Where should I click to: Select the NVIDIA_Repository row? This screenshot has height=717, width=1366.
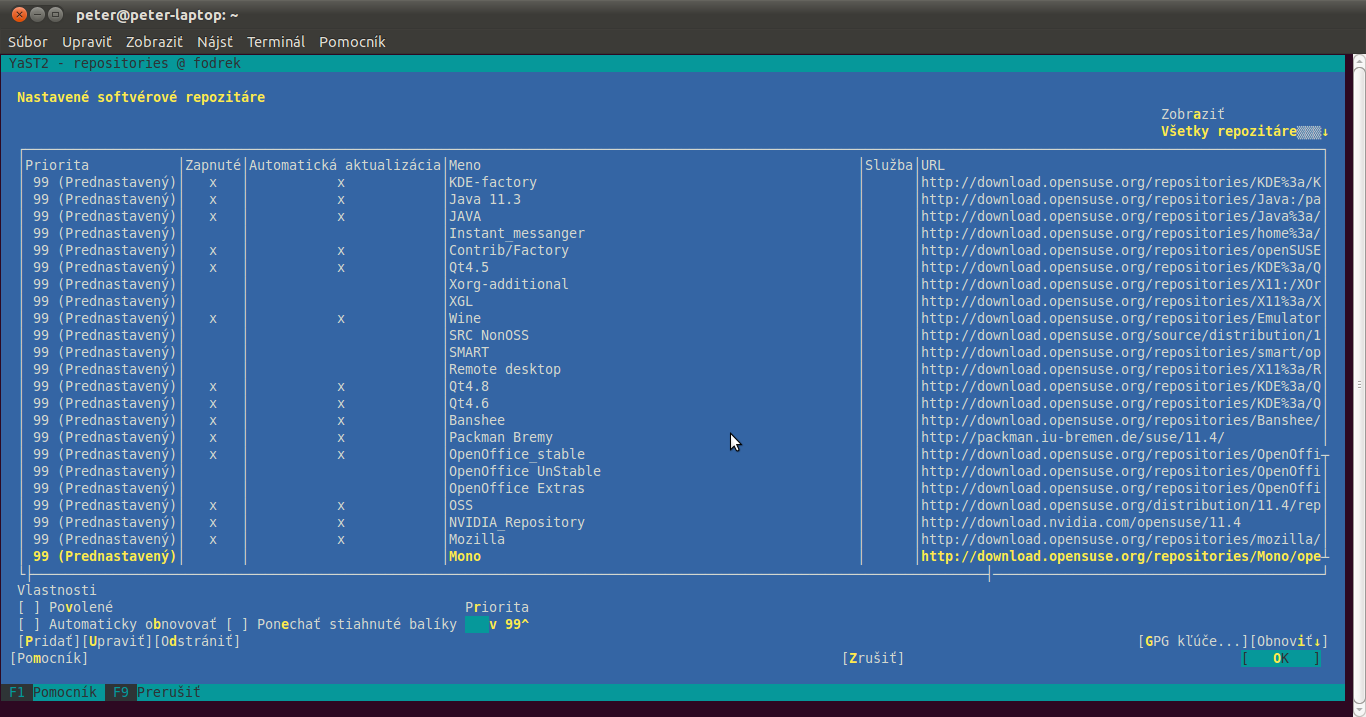pos(673,522)
